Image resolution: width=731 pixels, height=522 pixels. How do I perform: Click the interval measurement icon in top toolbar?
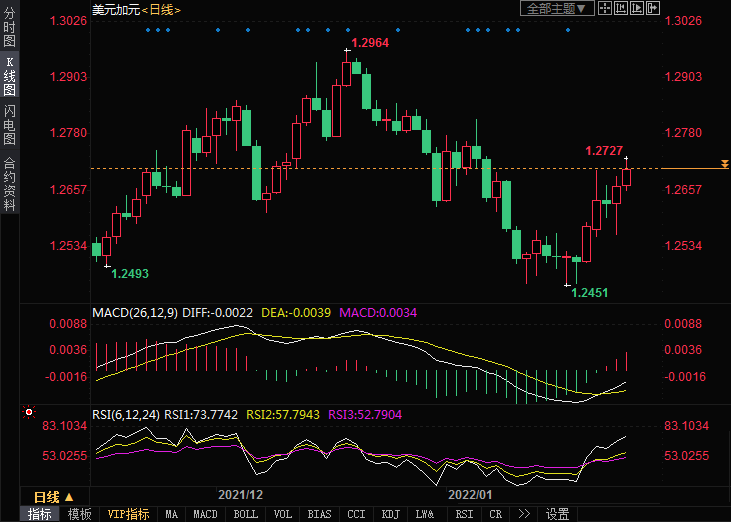[623, 8]
